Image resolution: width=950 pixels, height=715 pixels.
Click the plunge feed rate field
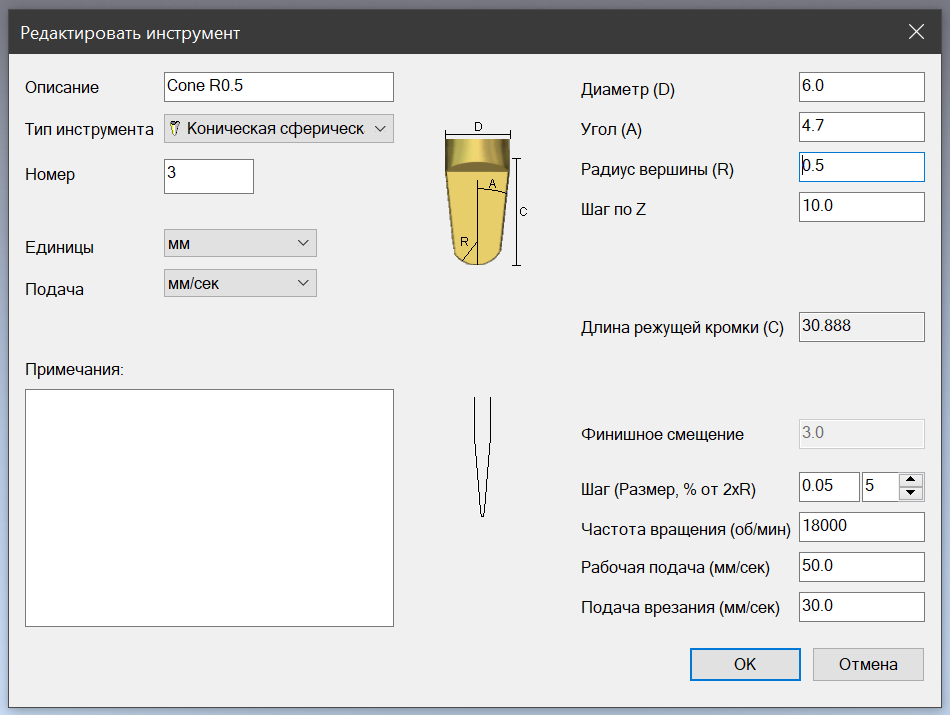pyautogui.click(x=861, y=607)
